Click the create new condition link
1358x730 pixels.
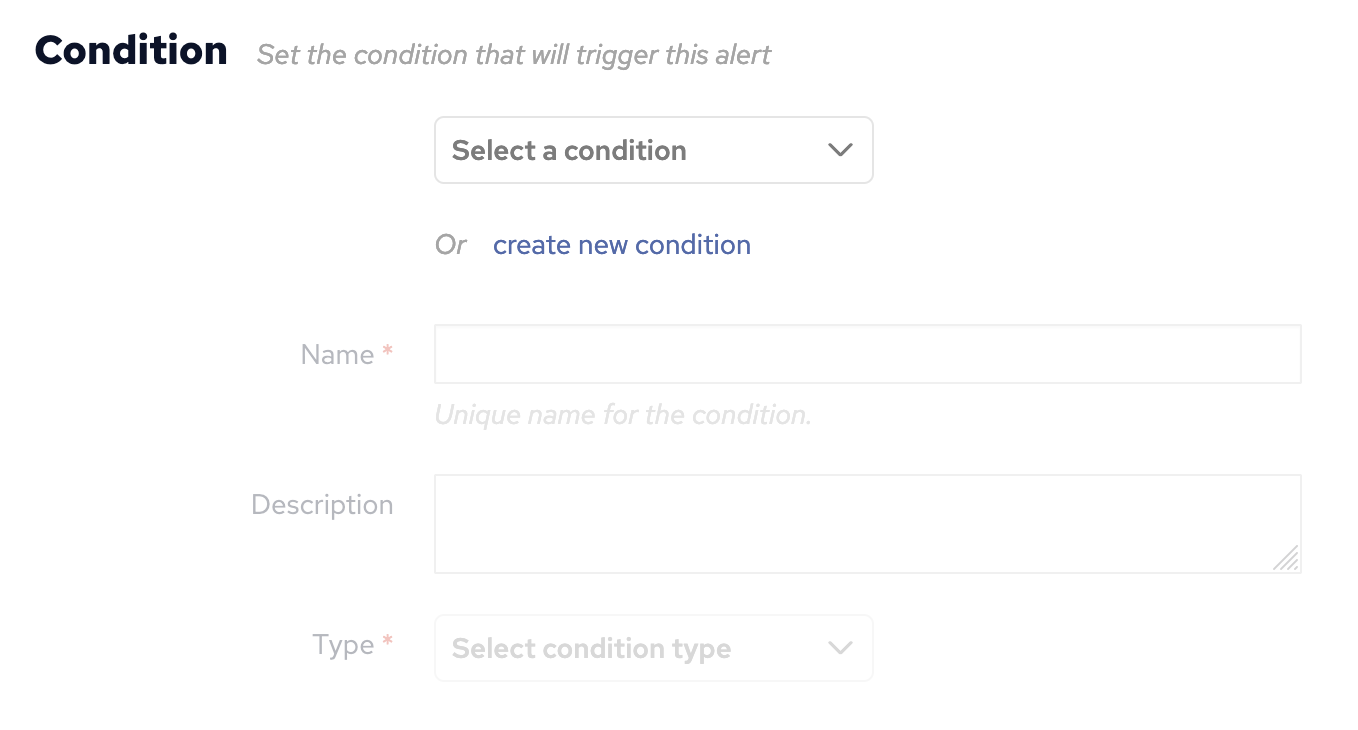[x=621, y=245]
